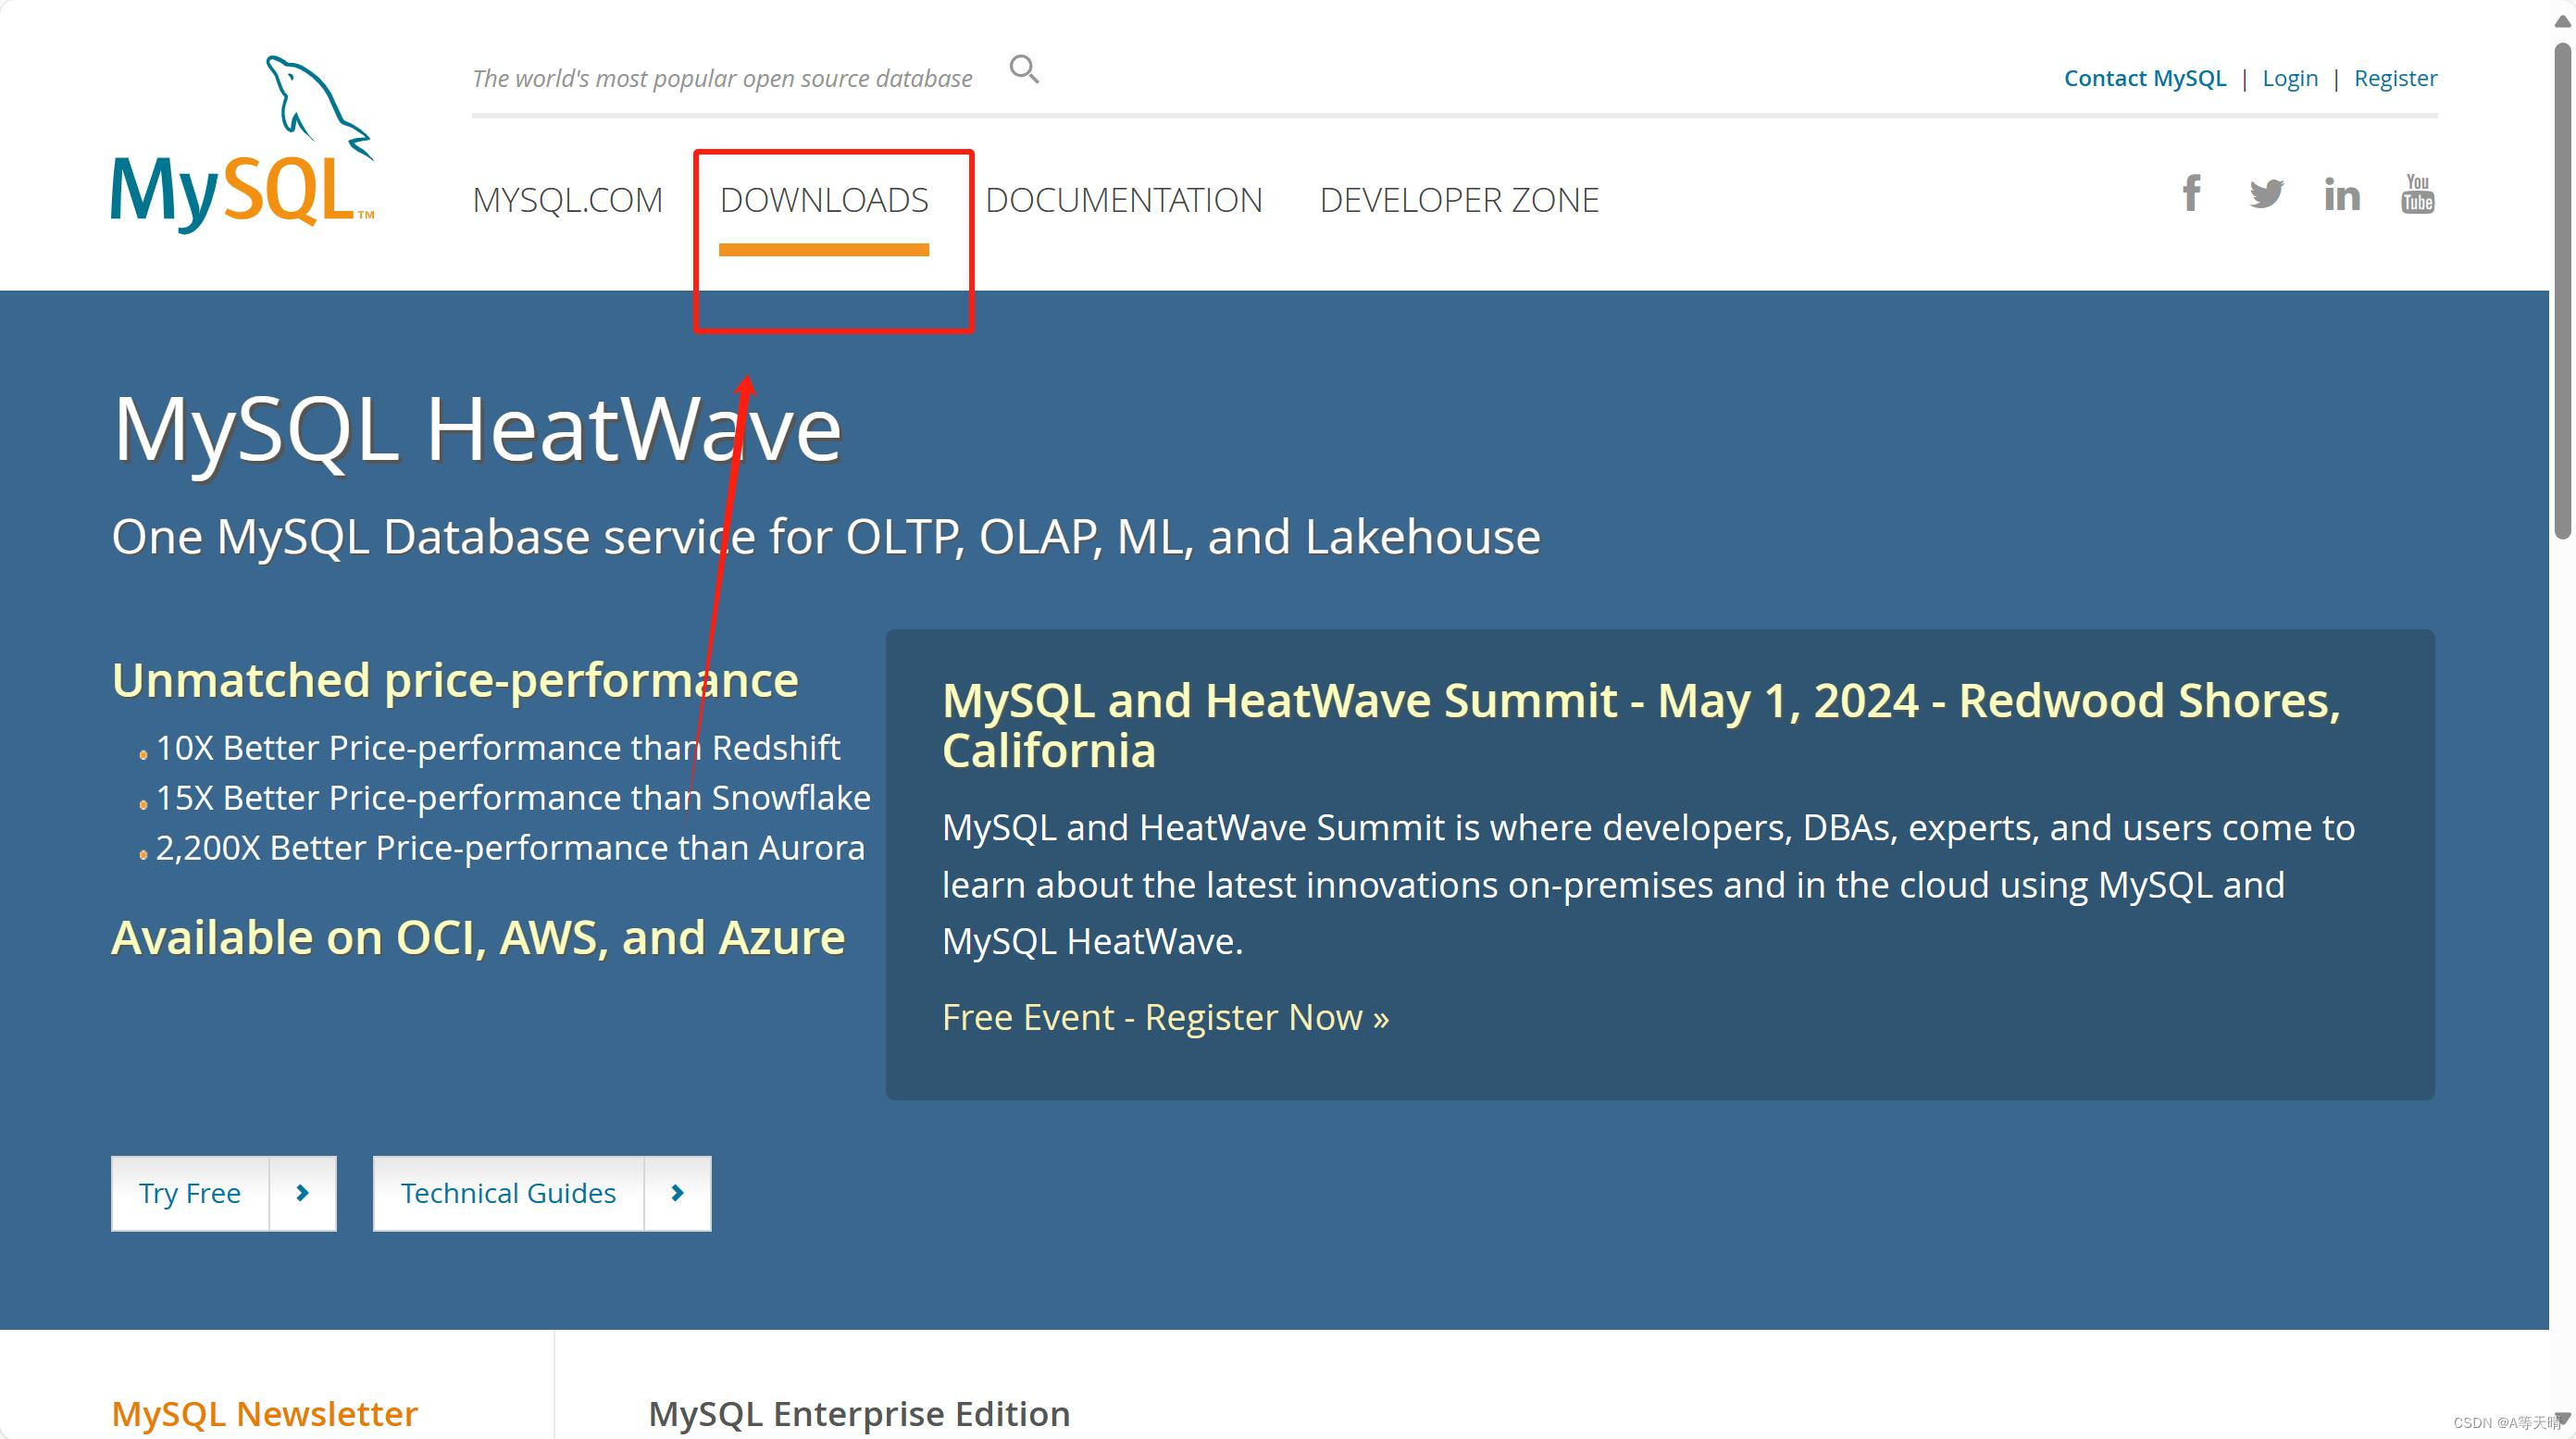Image resolution: width=2576 pixels, height=1439 pixels.
Task: Click the page scrollbar thumb
Action: tap(2562, 290)
